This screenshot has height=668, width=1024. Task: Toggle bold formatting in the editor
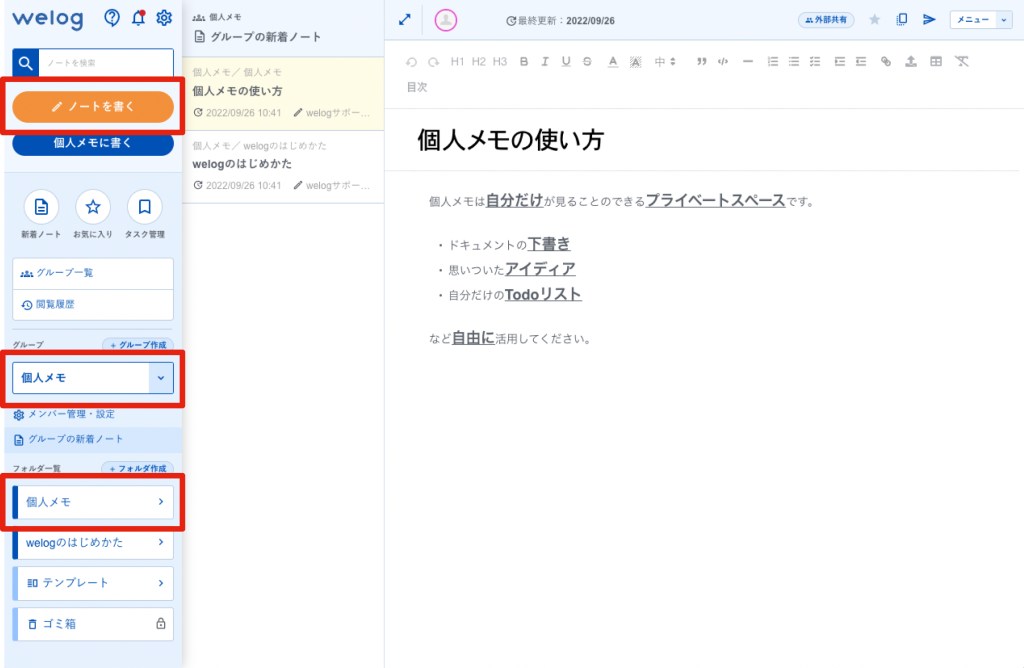(523, 61)
